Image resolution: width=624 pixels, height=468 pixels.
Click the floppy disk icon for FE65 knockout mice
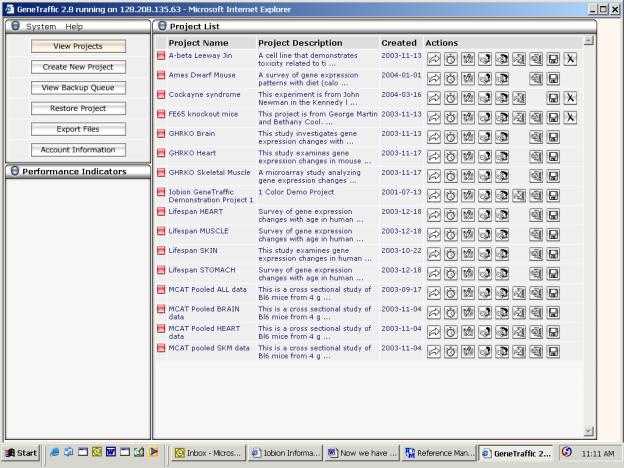click(553, 117)
